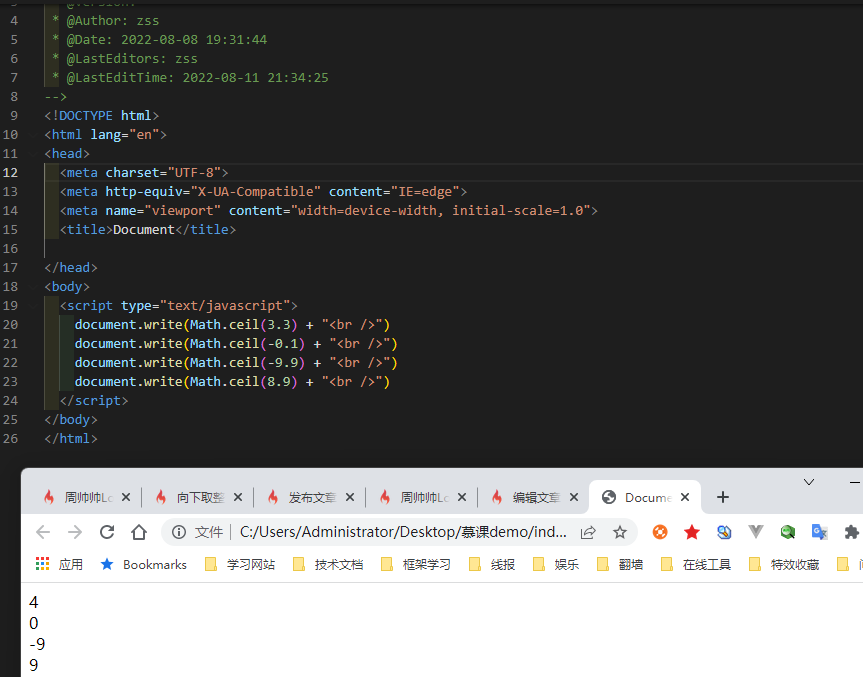Image resolution: width=863 pixels, height=677 pixels.
Task: Open the 学习网站 bookmark folder
Action: pyautogui.click(x=239, y=564)
